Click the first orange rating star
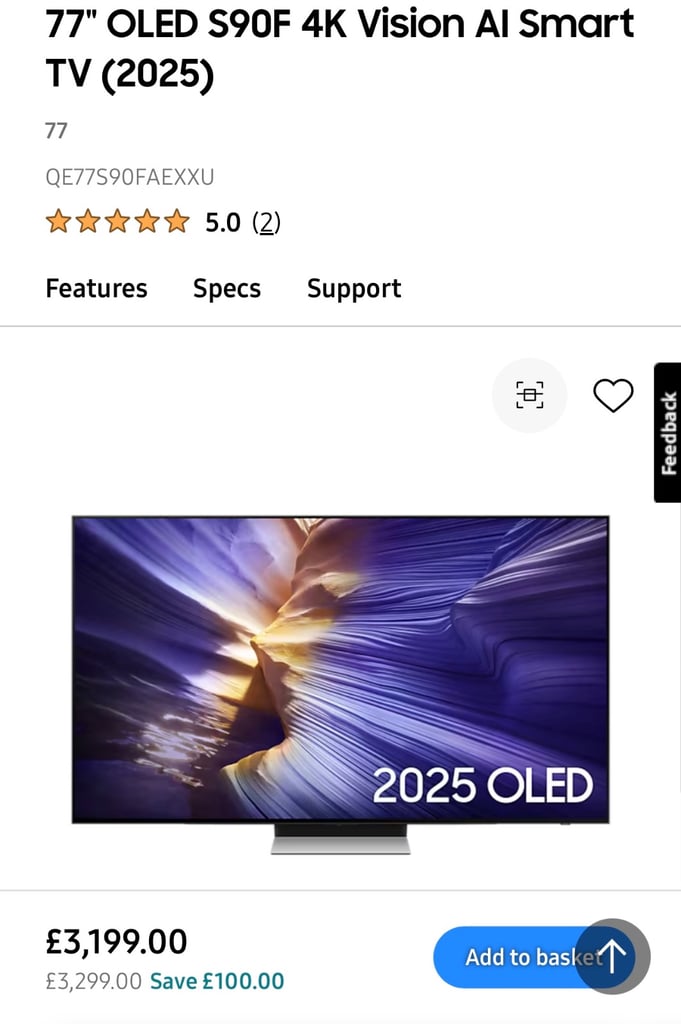The height and width of the screenshot is (1024, 681). (x=58, y=222)
